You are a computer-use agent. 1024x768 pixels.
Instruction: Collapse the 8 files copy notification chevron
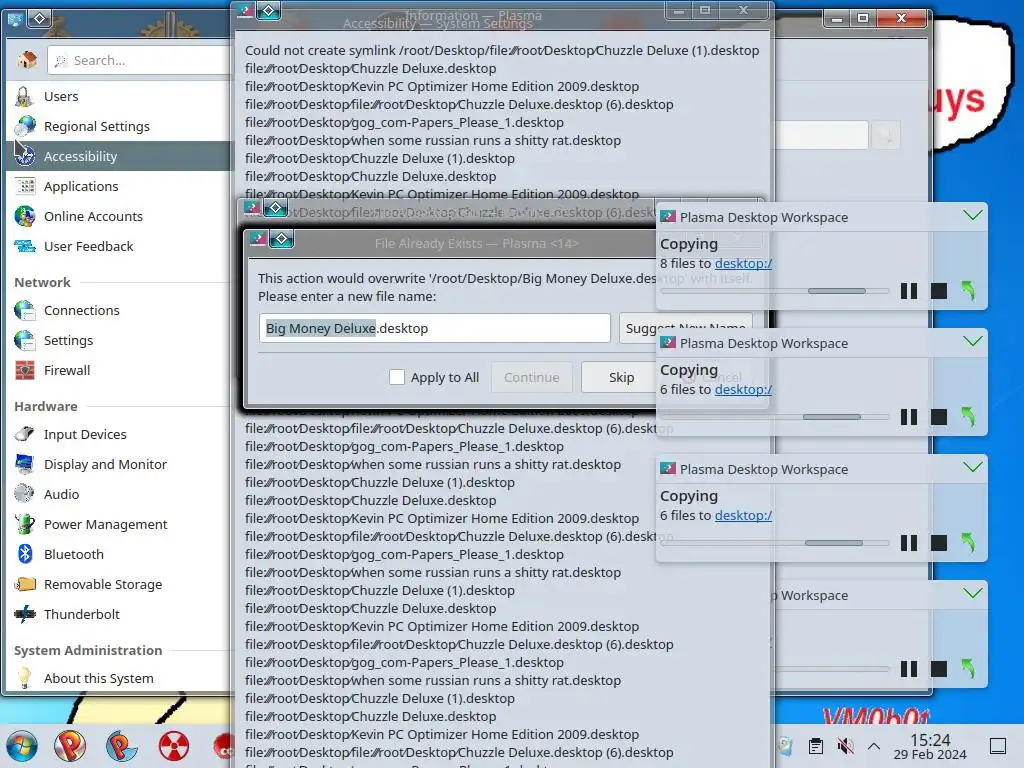pos(972,215)
